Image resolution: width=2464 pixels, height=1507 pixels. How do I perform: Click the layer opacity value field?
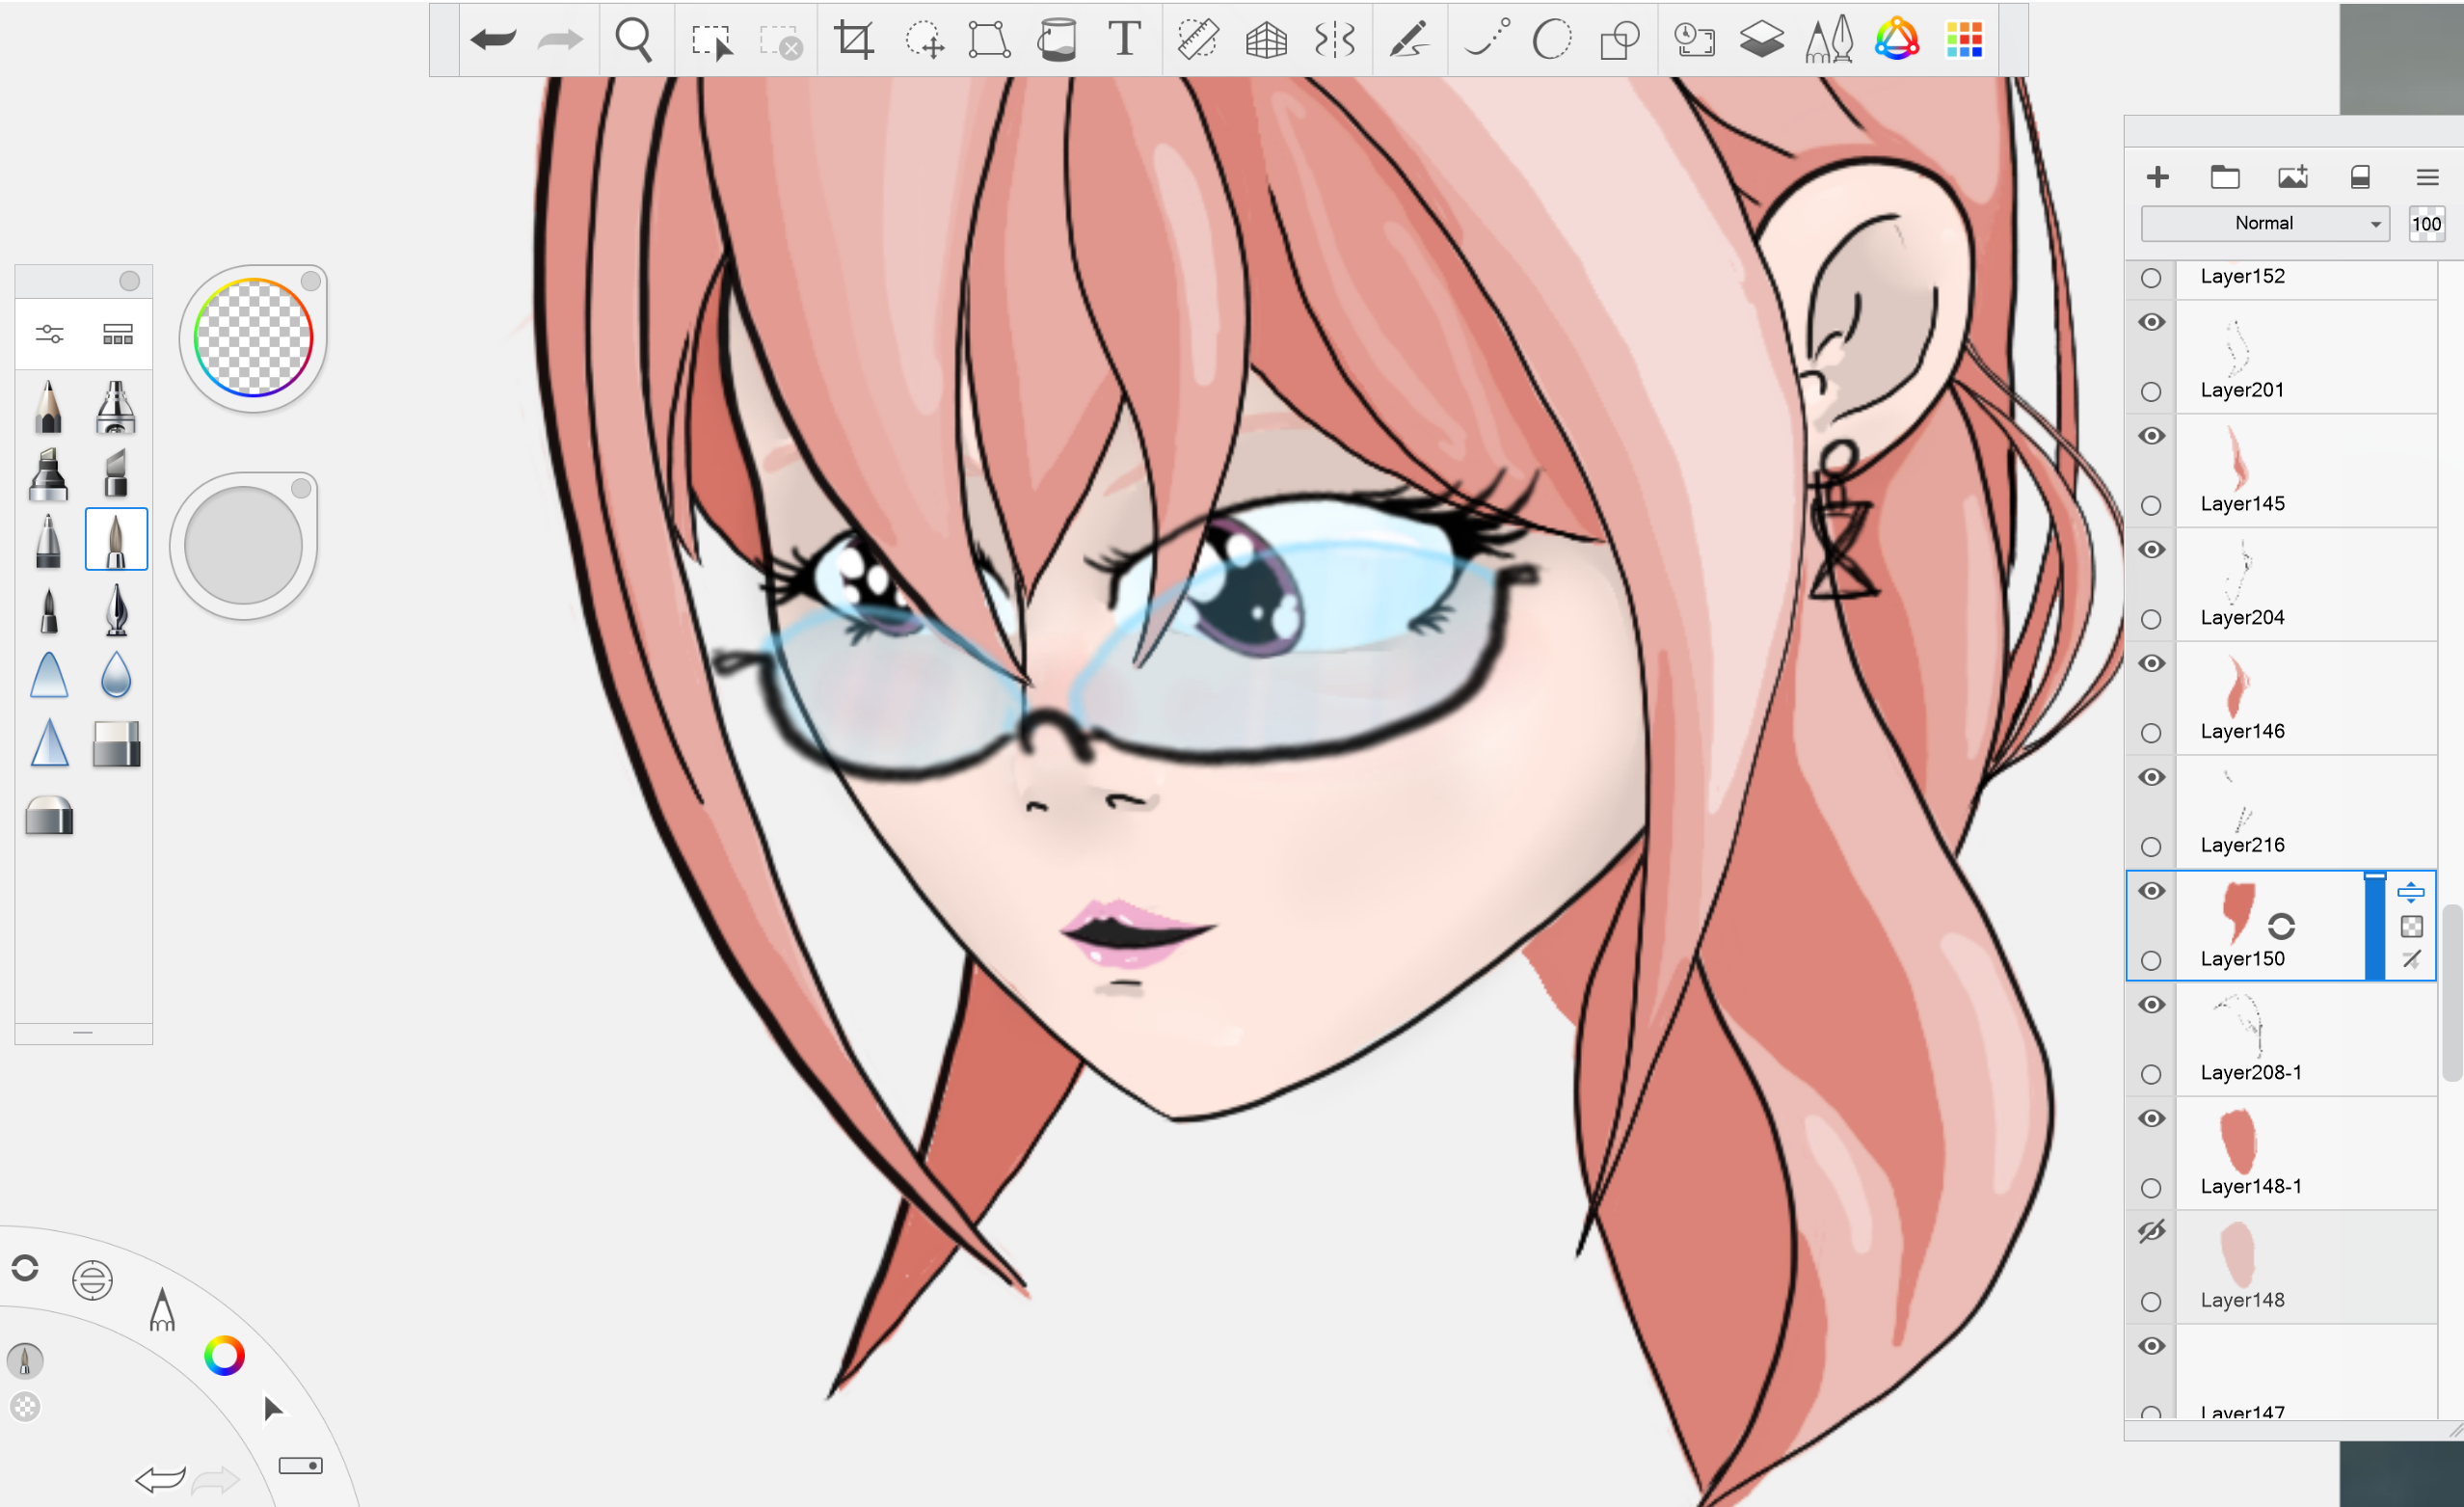(2426, 224)
